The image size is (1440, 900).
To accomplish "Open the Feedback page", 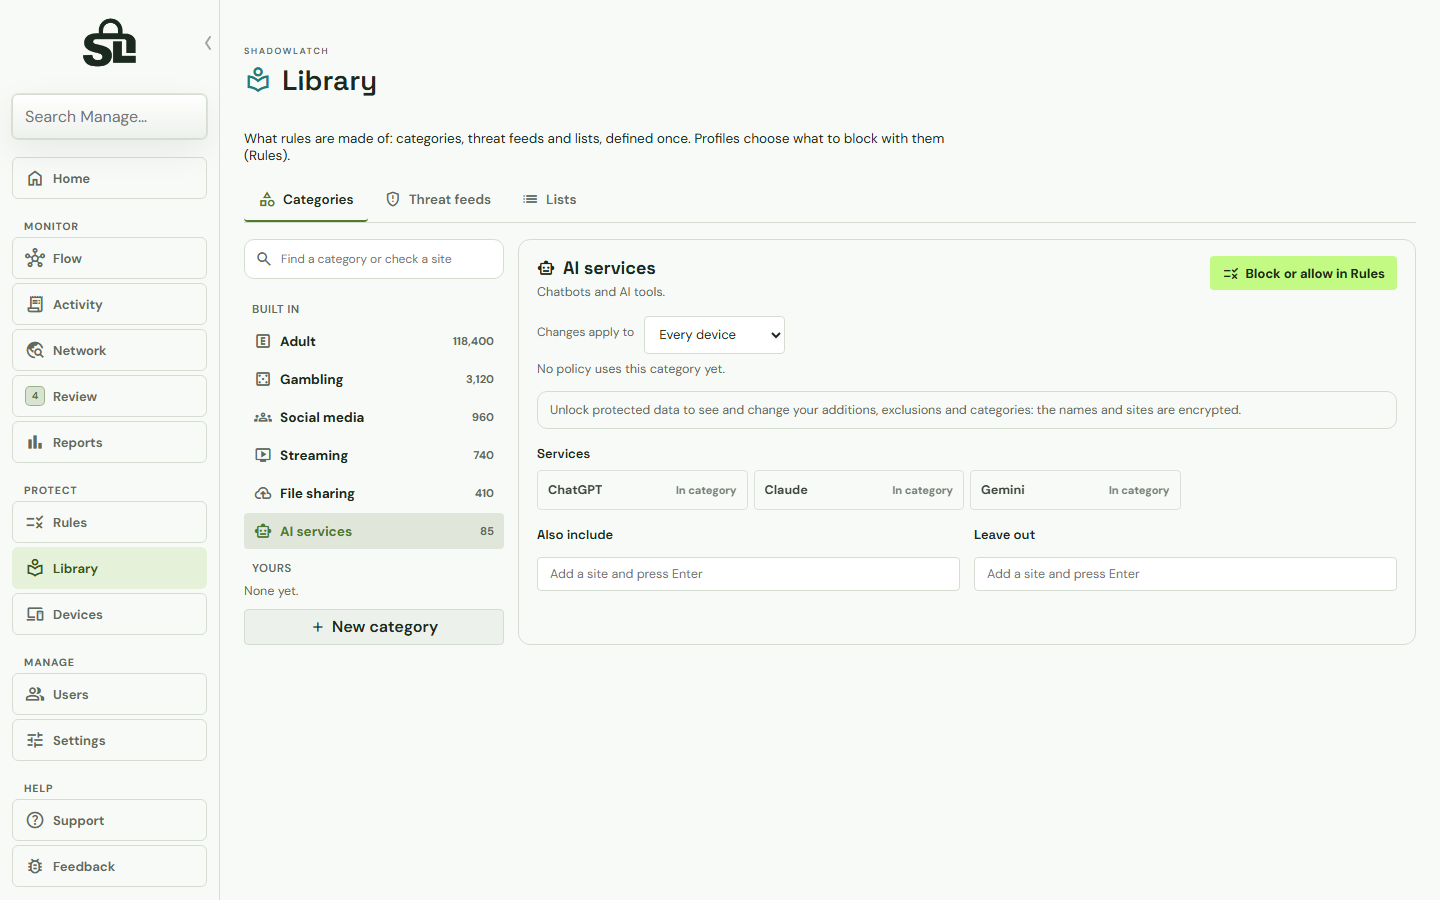I will point(109,866).
